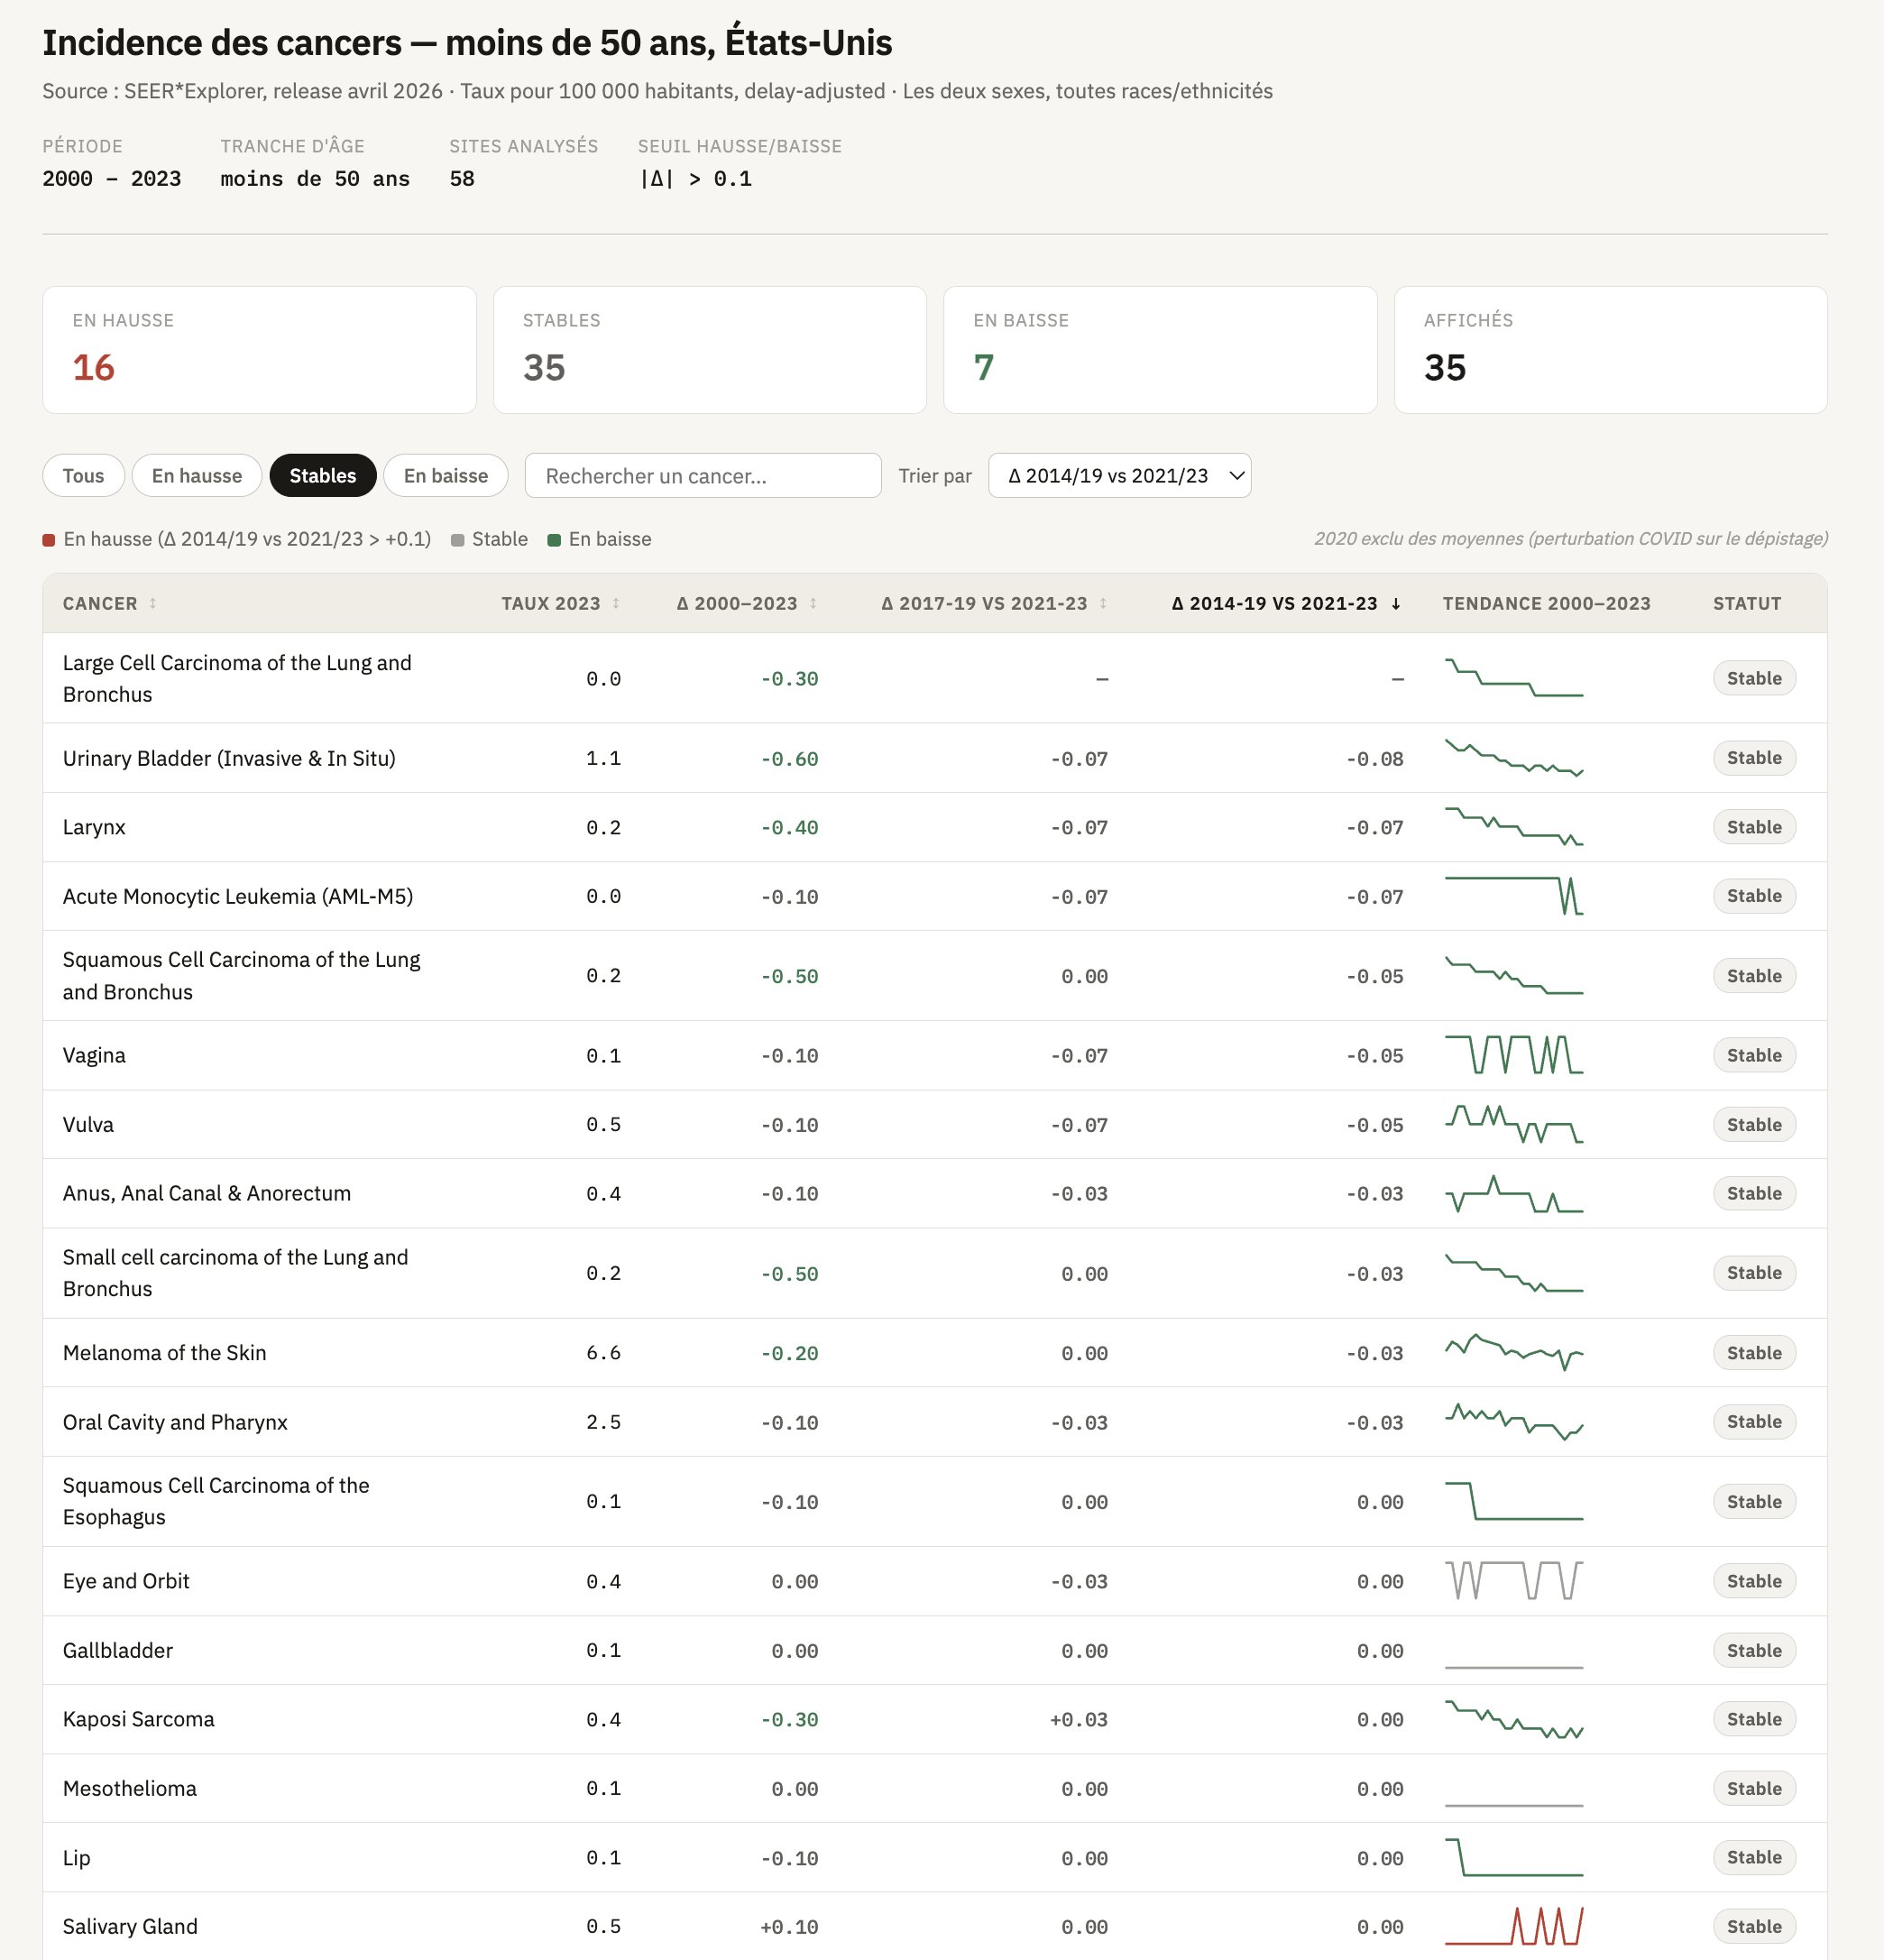The image size is (1884, 1960).
Task: Select the Tous filter pill
Action: pyautogui.click(x=83, y=475)
